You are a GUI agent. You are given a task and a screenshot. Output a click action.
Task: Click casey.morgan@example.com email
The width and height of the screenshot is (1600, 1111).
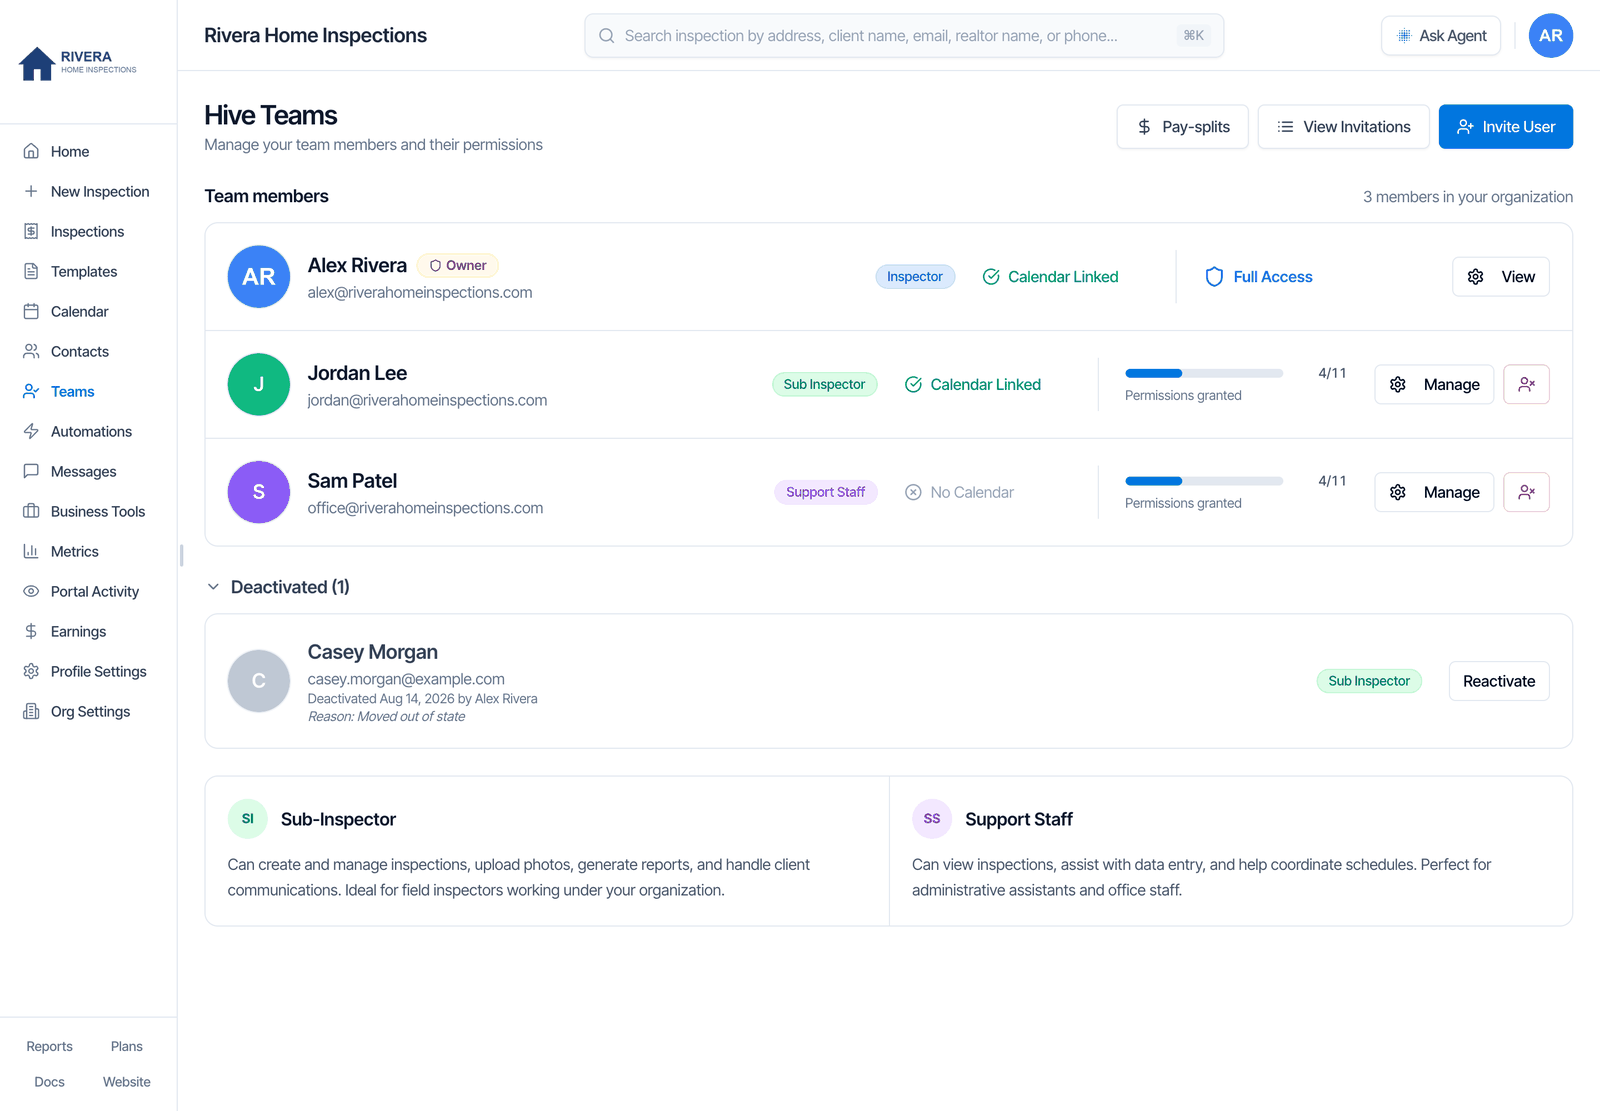406,680
